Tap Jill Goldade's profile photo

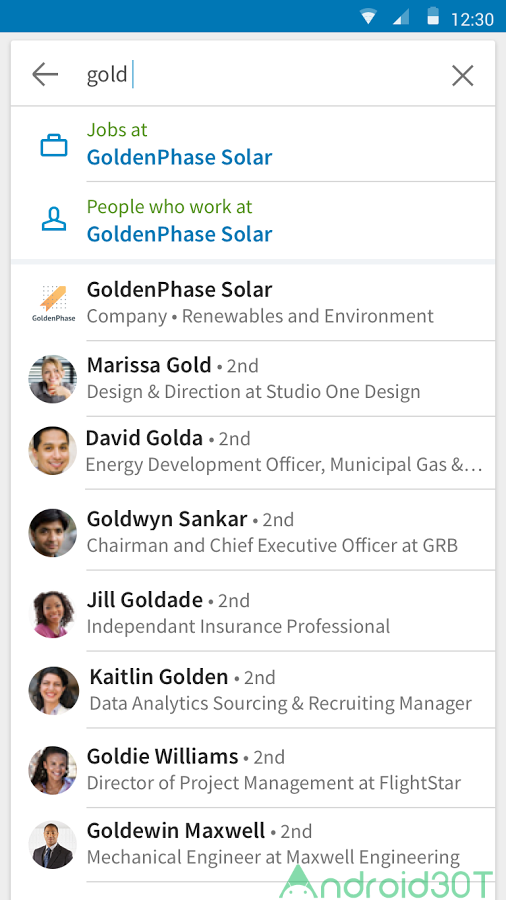click(53, 614)
